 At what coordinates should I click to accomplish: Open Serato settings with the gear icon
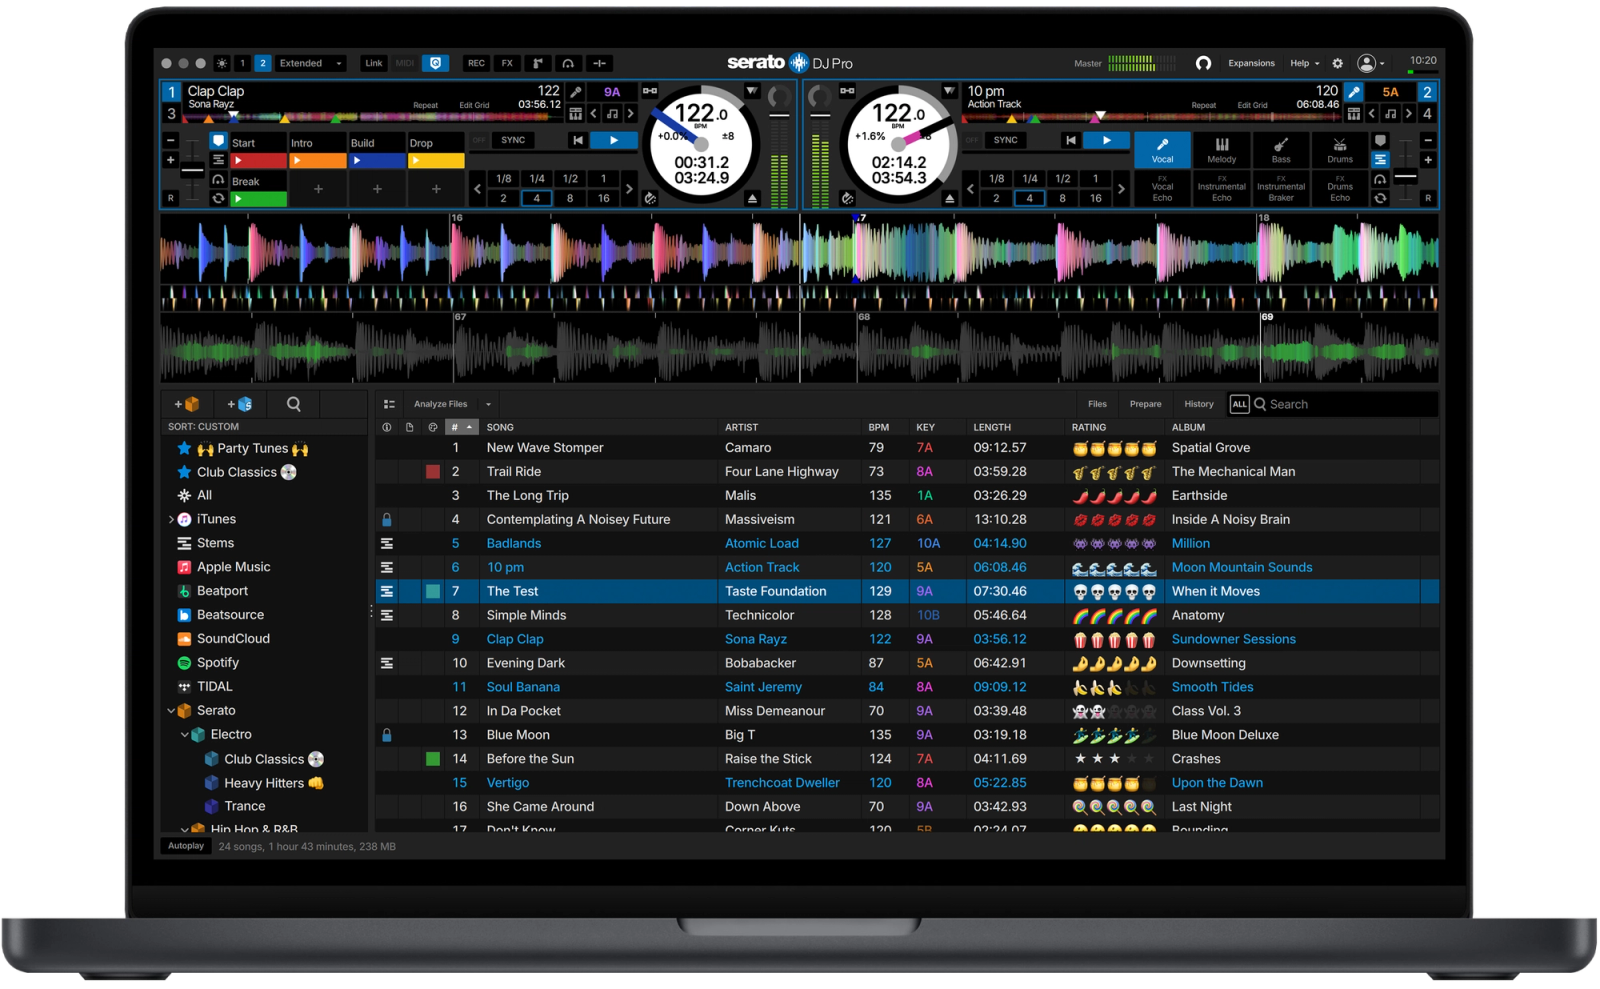[x=1338, y=63]
